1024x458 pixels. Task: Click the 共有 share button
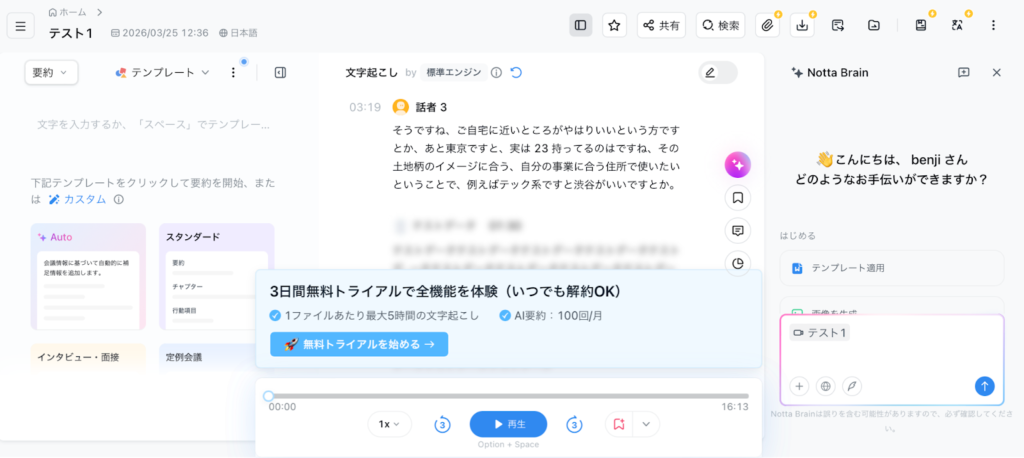click(661, 25)
